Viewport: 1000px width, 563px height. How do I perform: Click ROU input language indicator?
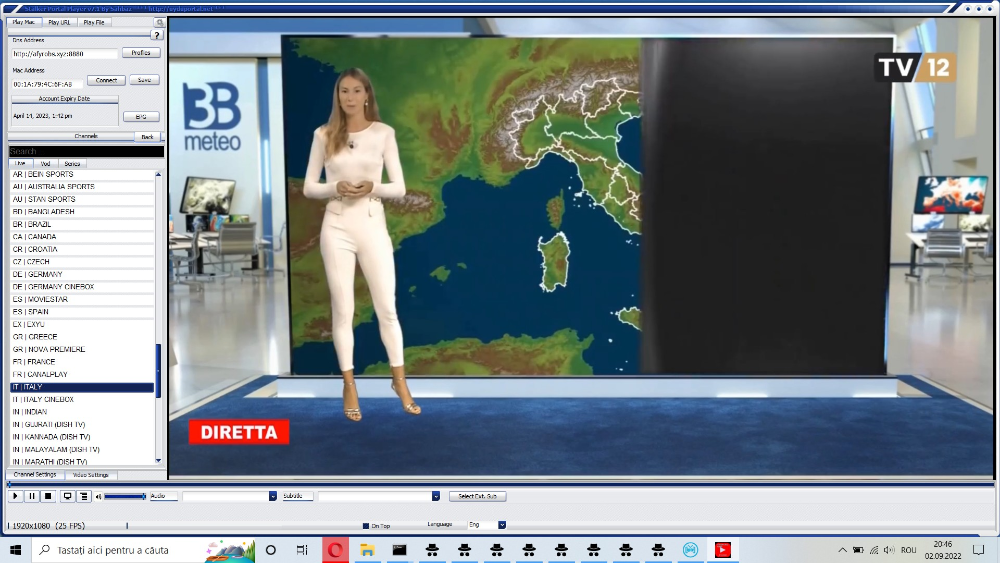coord(909,550)
